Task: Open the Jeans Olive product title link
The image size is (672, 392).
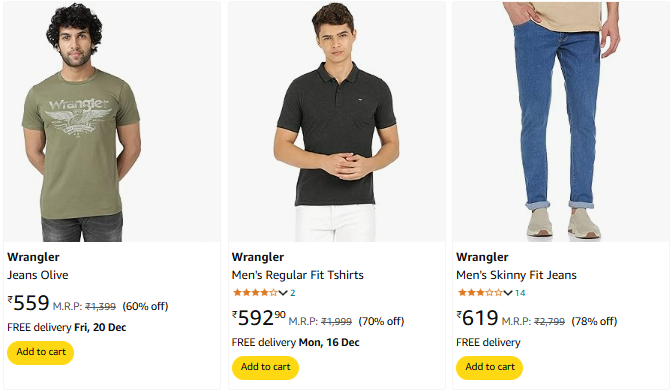Action: point(38,275)
